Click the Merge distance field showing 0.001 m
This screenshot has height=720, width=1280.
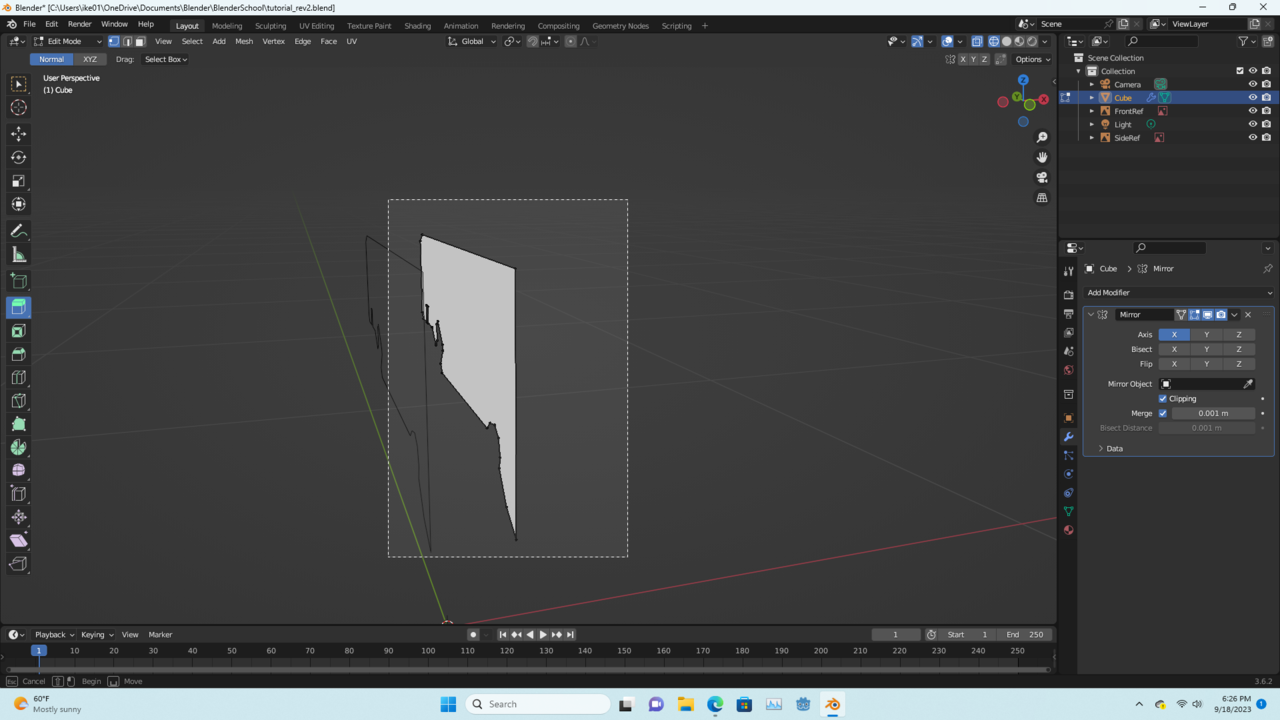1213,413
